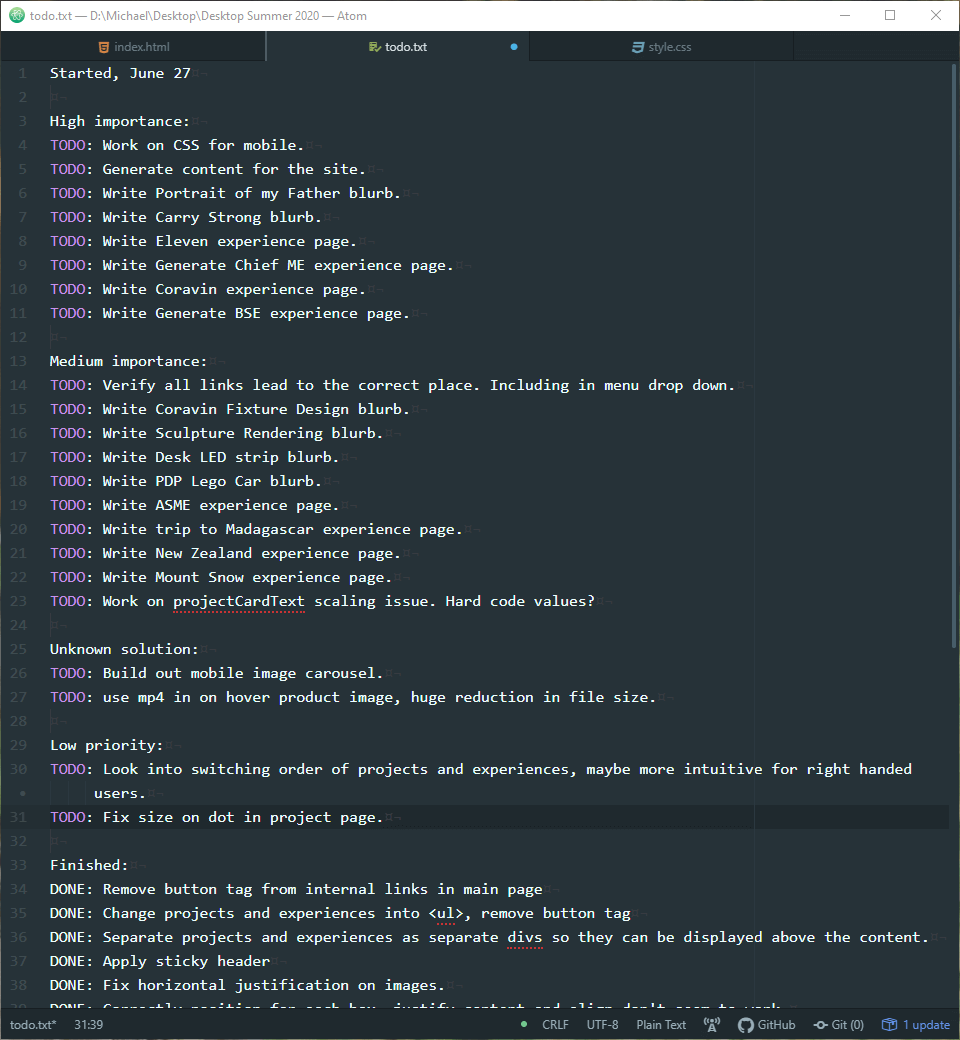Open the Git (0) panel
Screen dimensions: 960x1040
pyautogui.click(x=838, y=1024)
